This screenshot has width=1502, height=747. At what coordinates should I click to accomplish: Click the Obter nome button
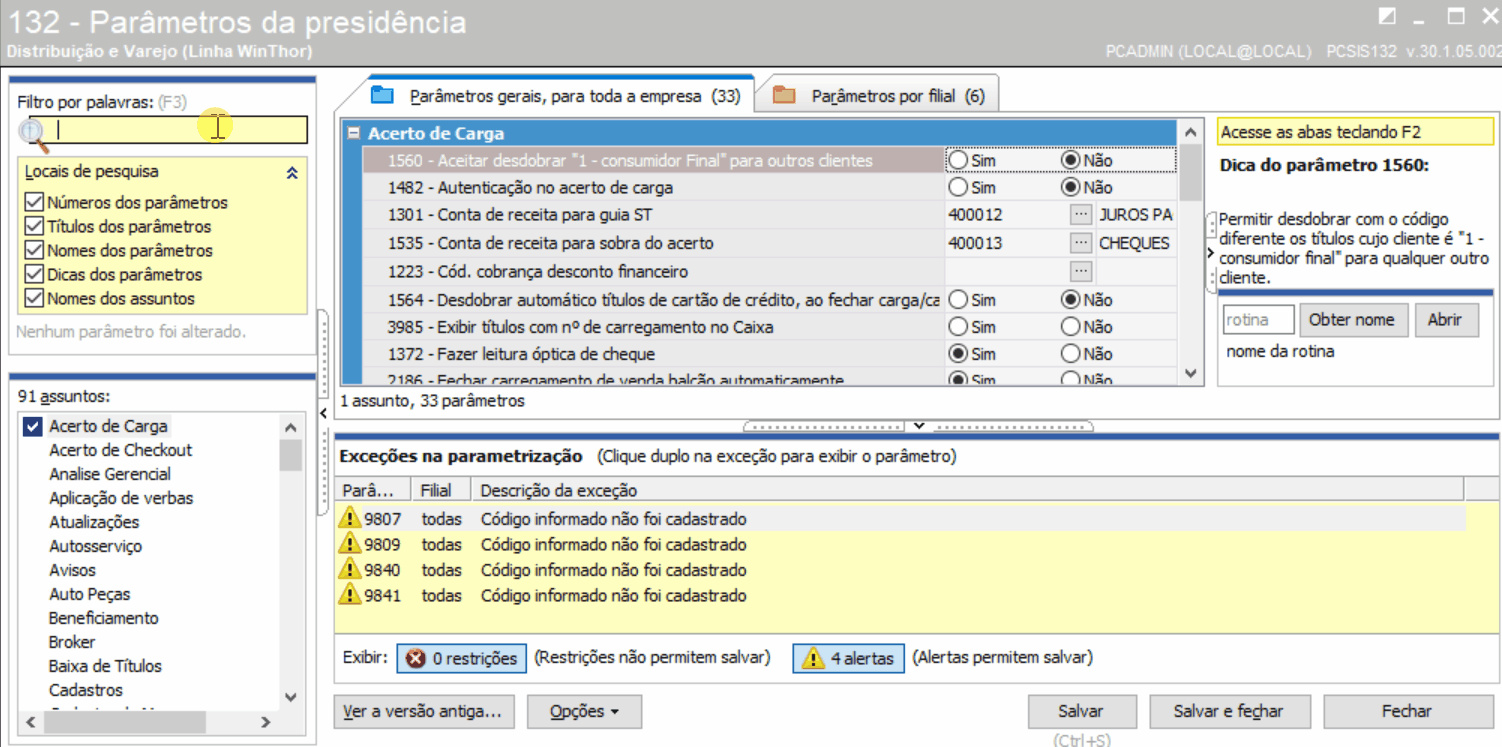click(x=1353, y=319)
